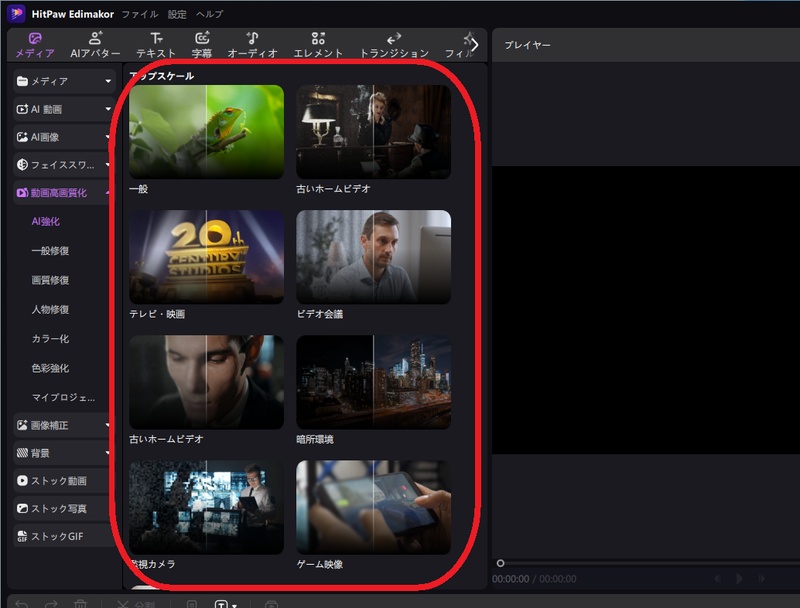Viewport: 800px width, 608px height.
Task: Select 一般修復 in the sidebar
Action: [x=51, y=251]
